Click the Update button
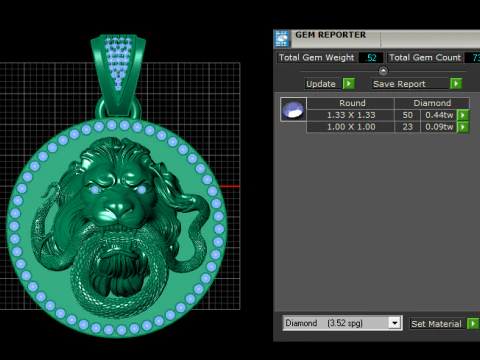This screenshot has height=360, width=480. point(323,84)
